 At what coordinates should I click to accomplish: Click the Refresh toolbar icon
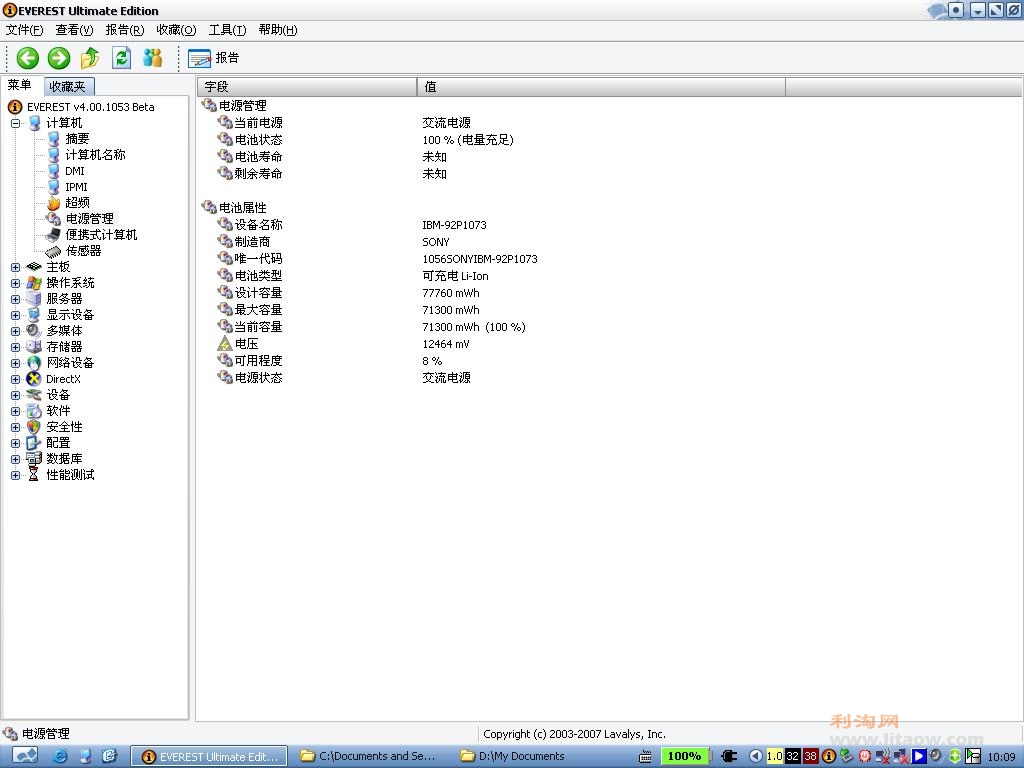121,58
